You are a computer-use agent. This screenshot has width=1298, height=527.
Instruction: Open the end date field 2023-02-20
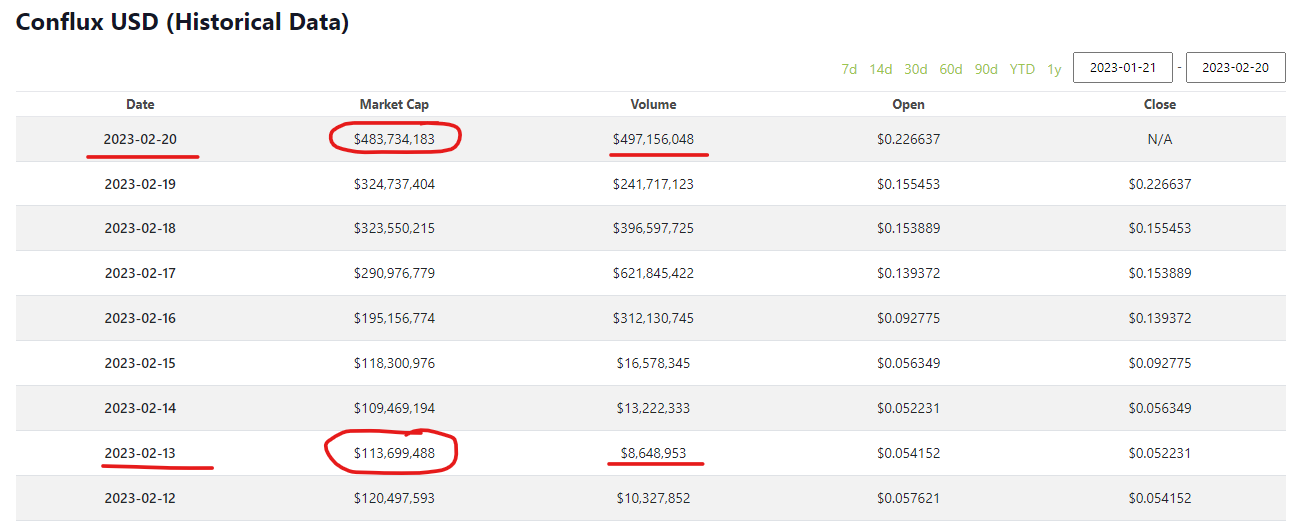pyautogui.click(x=1235, y=68)
